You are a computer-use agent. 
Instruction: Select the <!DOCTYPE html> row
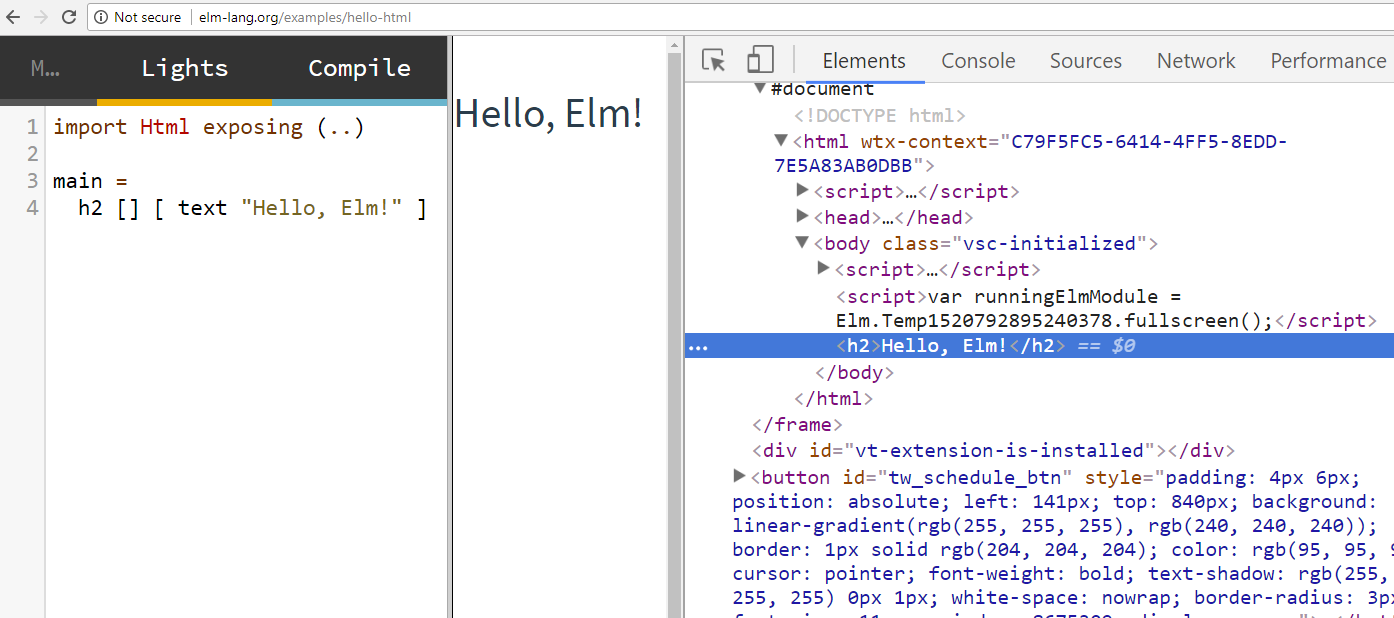click(x=880, y=115)
